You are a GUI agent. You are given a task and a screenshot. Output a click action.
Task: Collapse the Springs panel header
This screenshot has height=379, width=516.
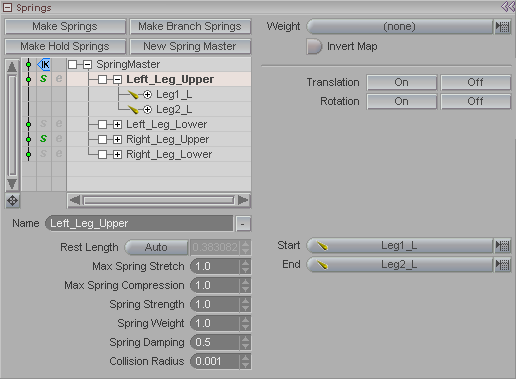pos(7,7)
